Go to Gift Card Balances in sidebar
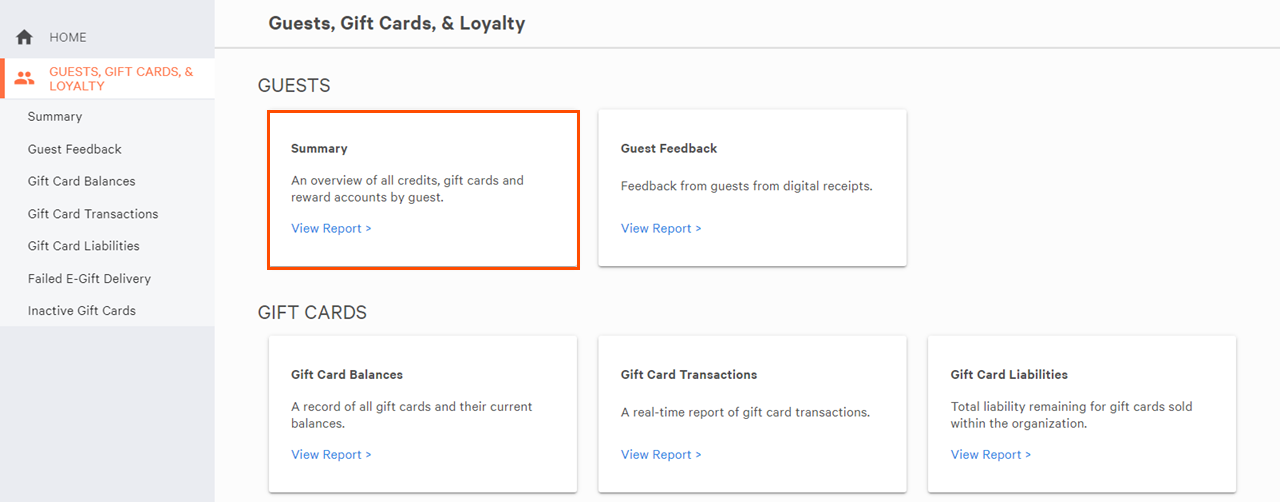 coord(82,181)
